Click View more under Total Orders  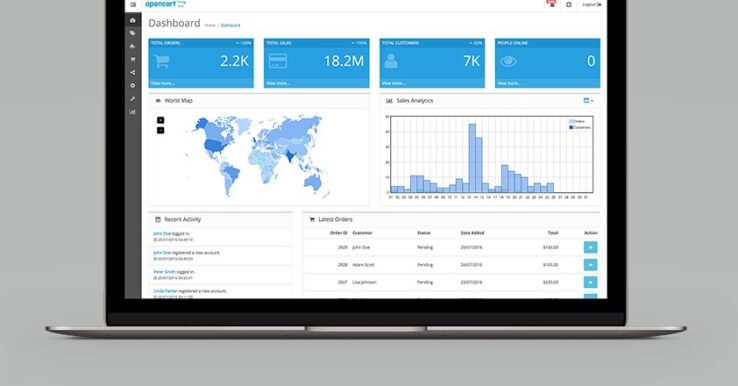(162, 83)
